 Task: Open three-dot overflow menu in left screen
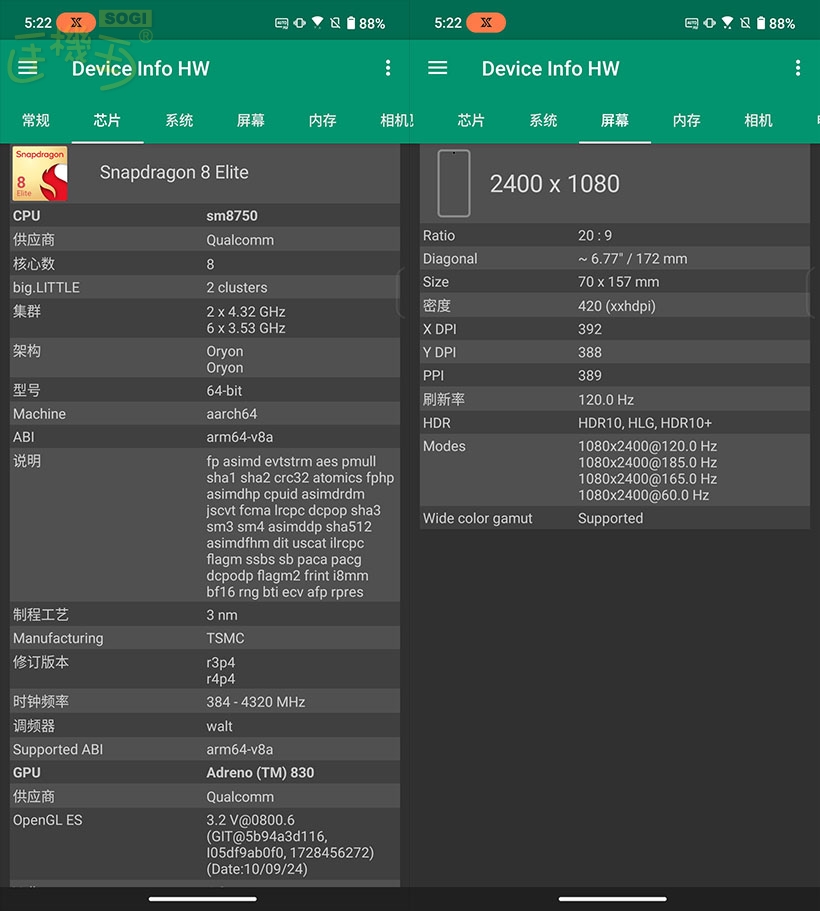click(x=388, y=68)
